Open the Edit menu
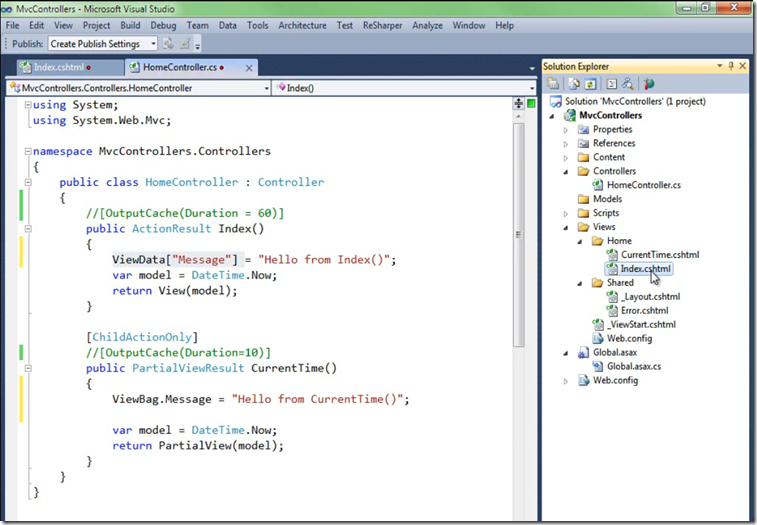This screenshot has width=757, height=525. tap(37, 26)
